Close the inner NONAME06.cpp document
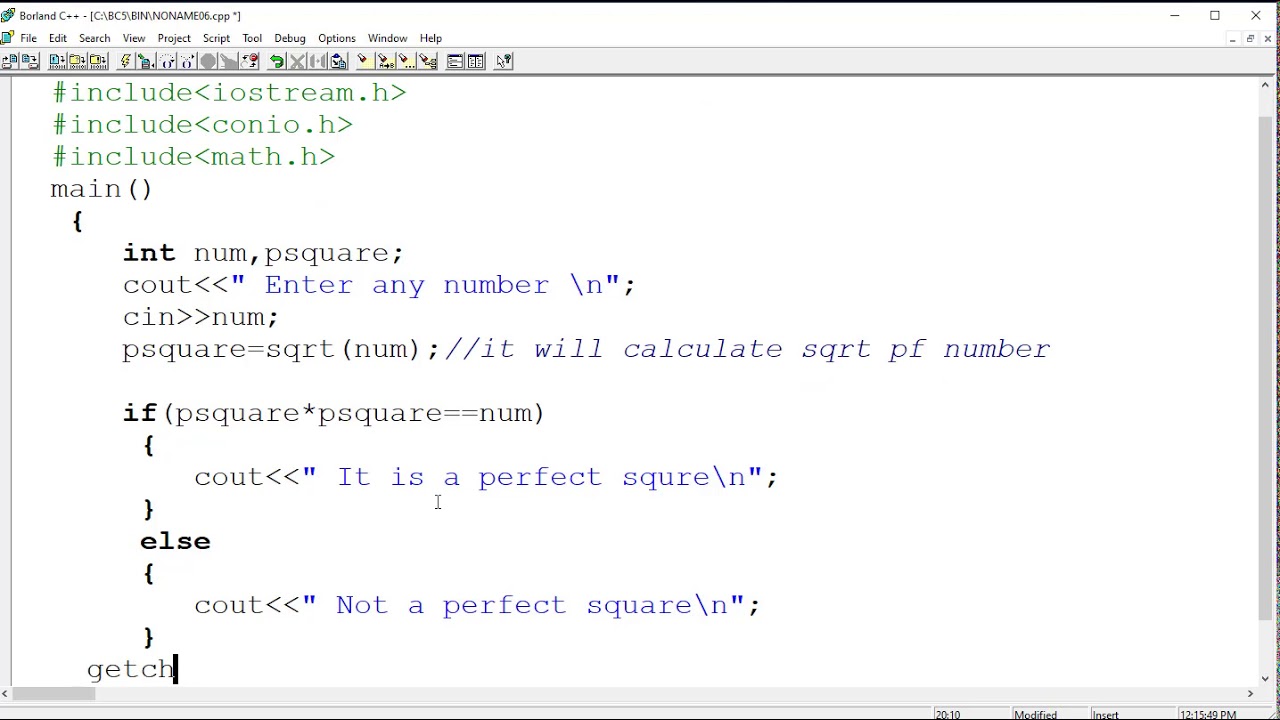Viewport: 1280px width, 720px height. [1269, 38]
